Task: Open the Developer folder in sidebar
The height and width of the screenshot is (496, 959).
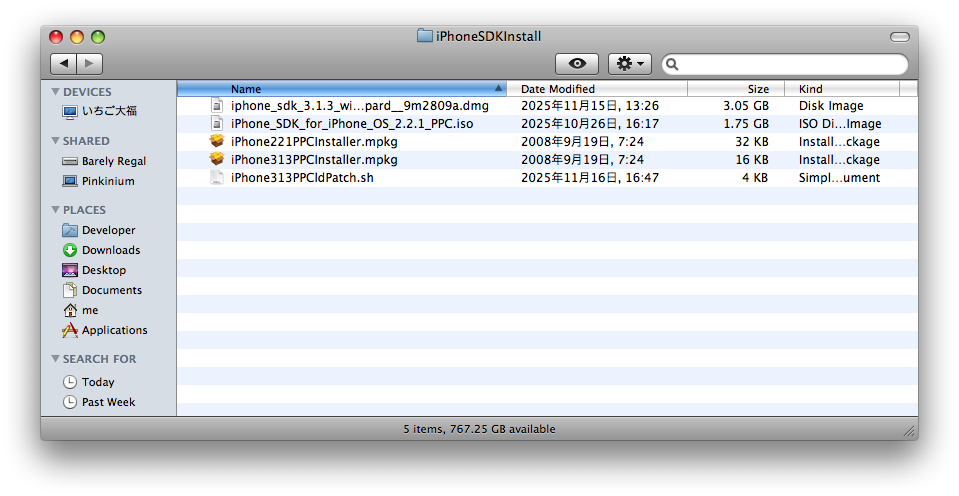Action: 108,230
